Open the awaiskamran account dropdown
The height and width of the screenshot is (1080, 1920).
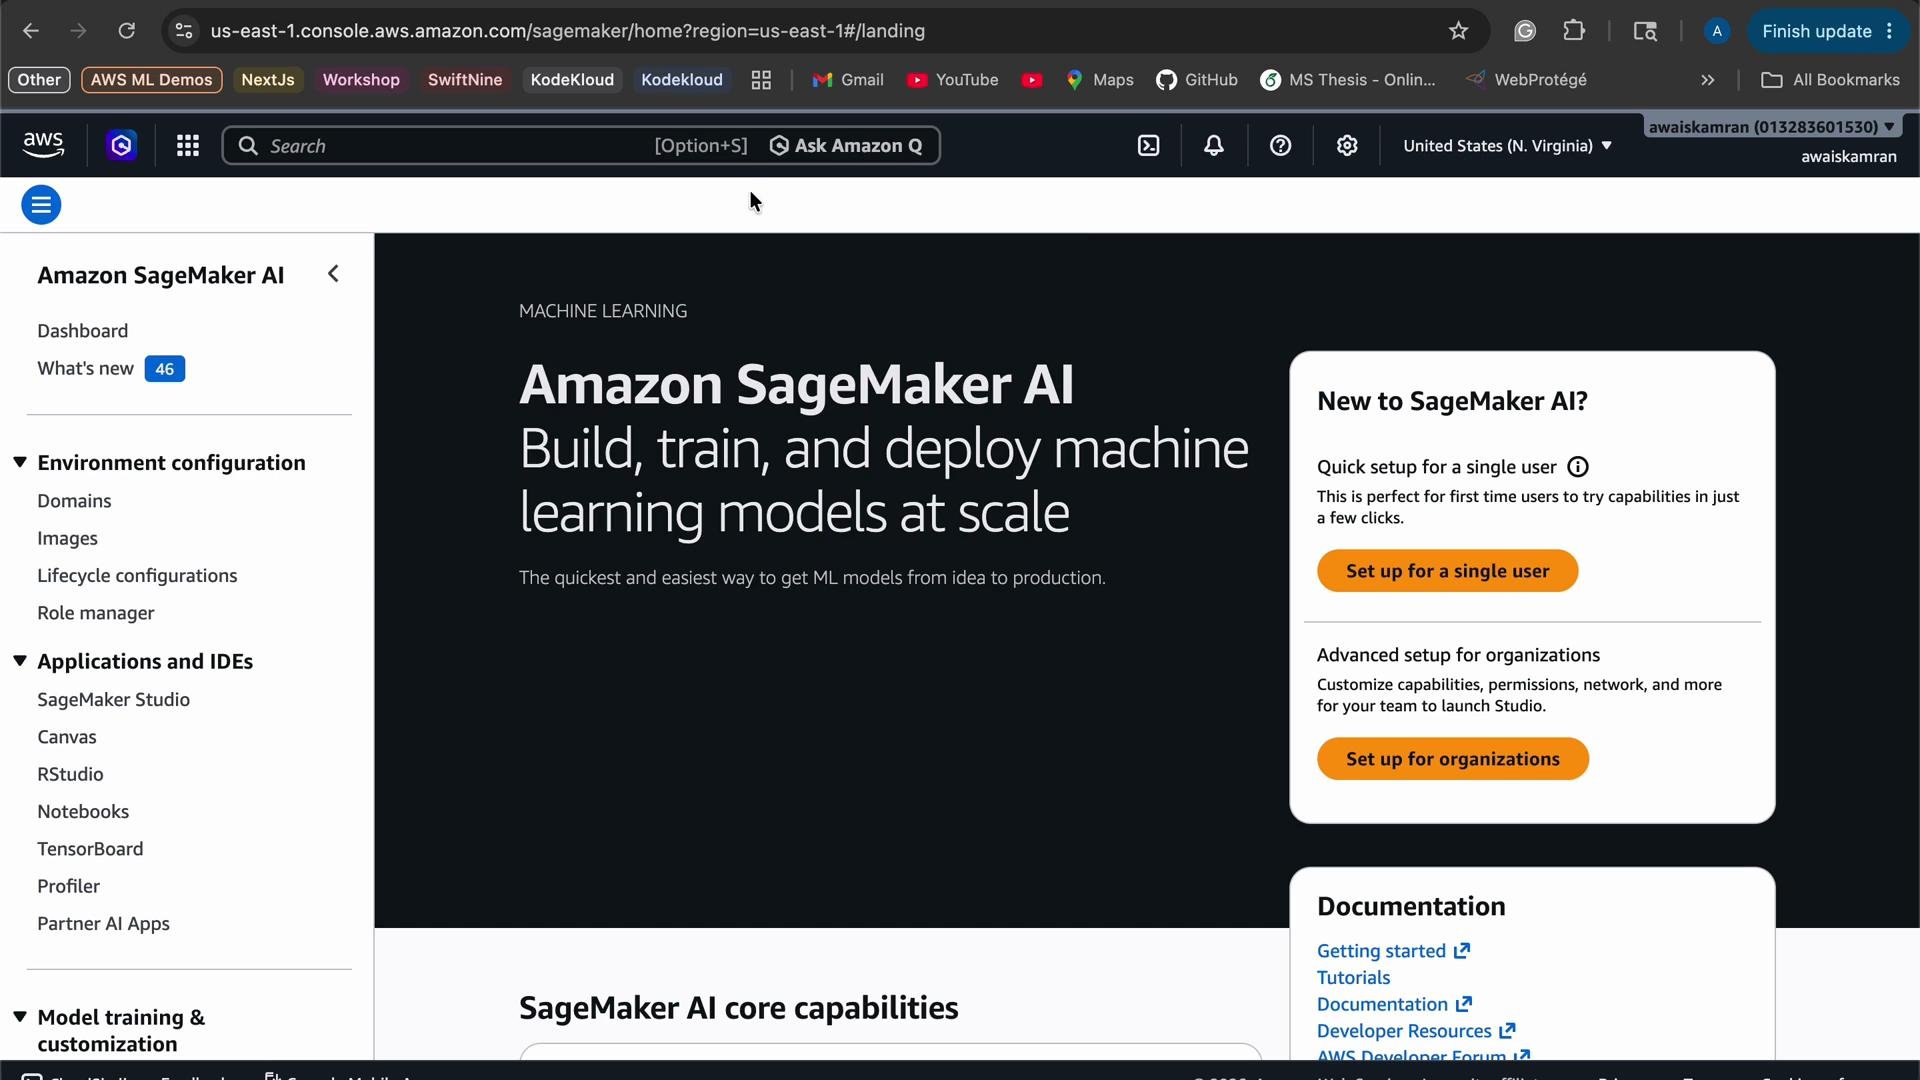point(1772,127)
